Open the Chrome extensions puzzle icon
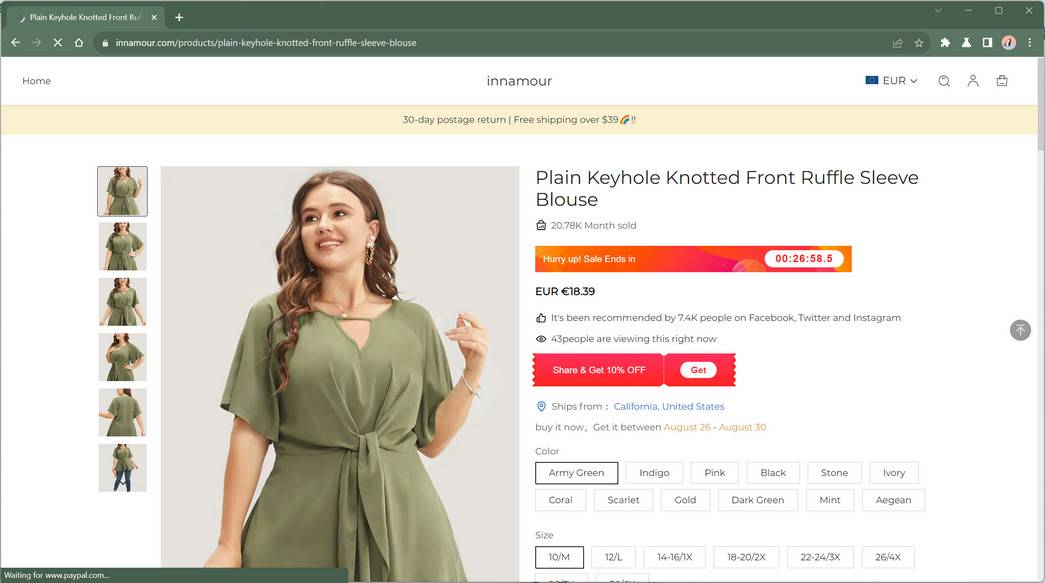 [945, 43]
